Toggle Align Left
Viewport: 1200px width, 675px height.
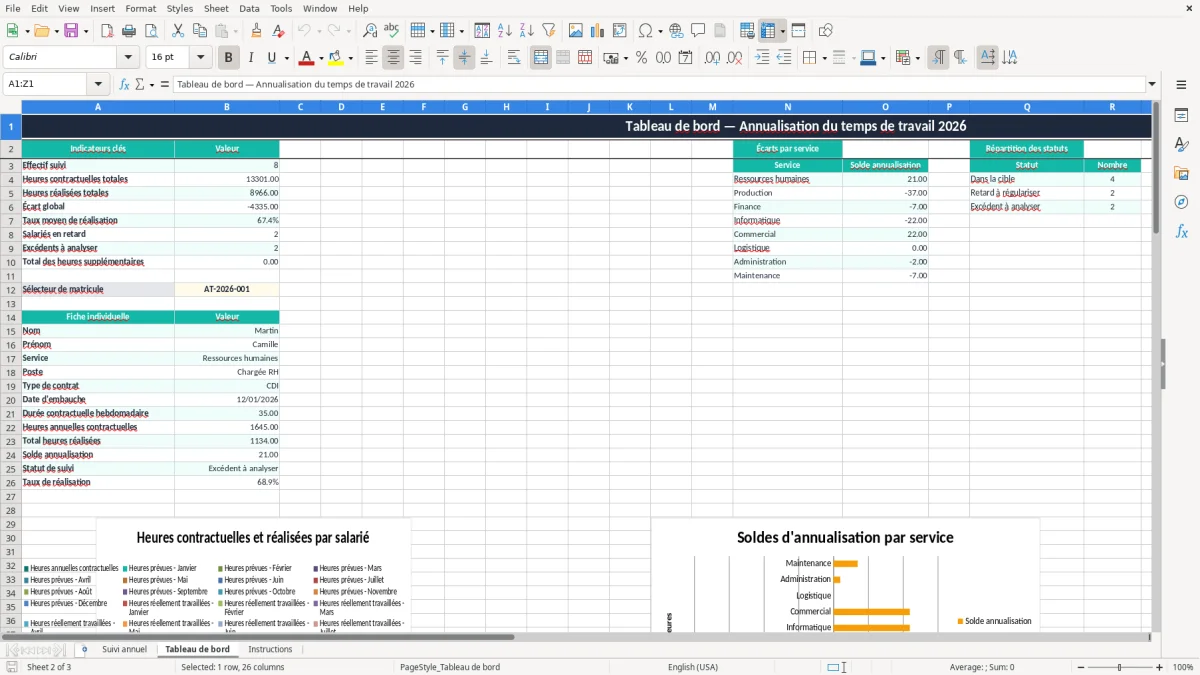point(371,58)
